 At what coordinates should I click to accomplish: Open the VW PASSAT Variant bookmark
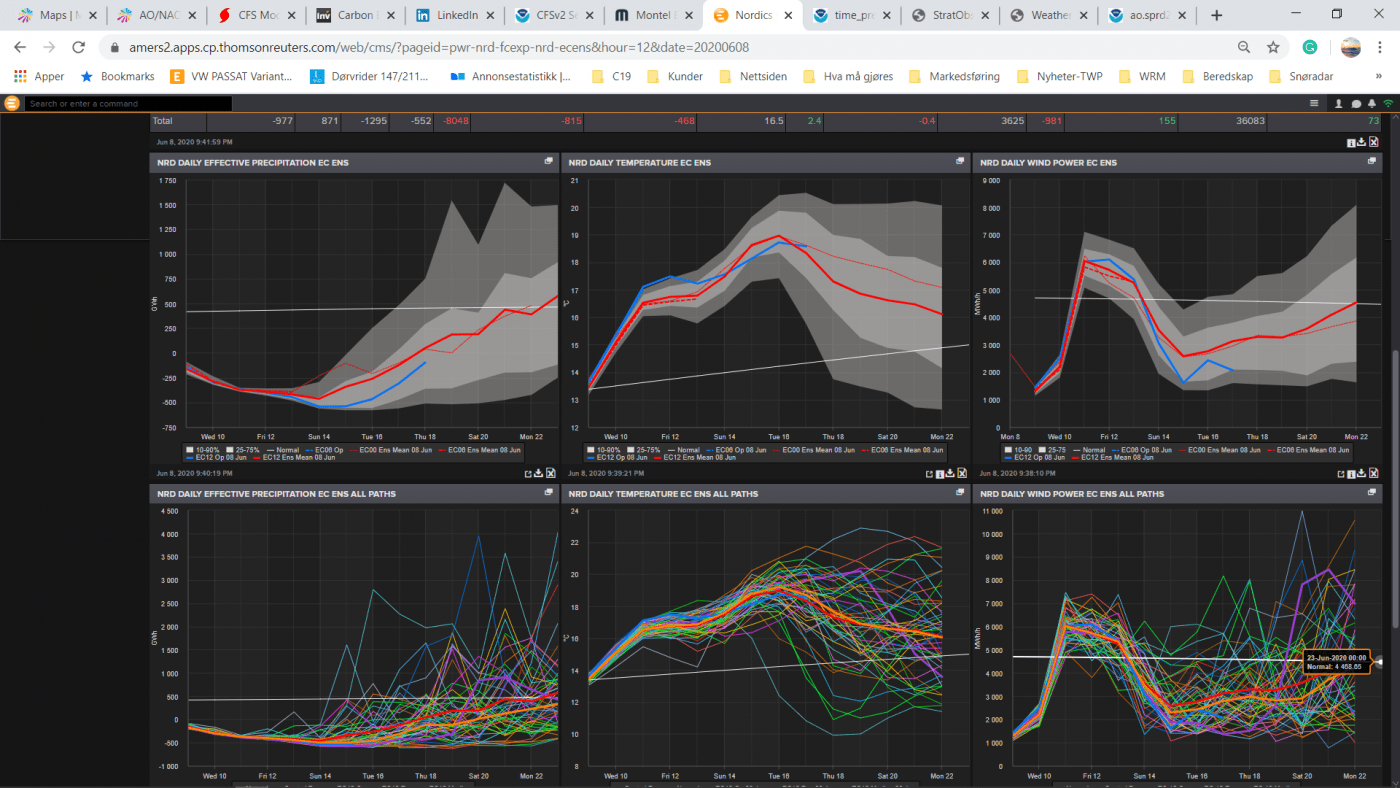tap(231, 76)
